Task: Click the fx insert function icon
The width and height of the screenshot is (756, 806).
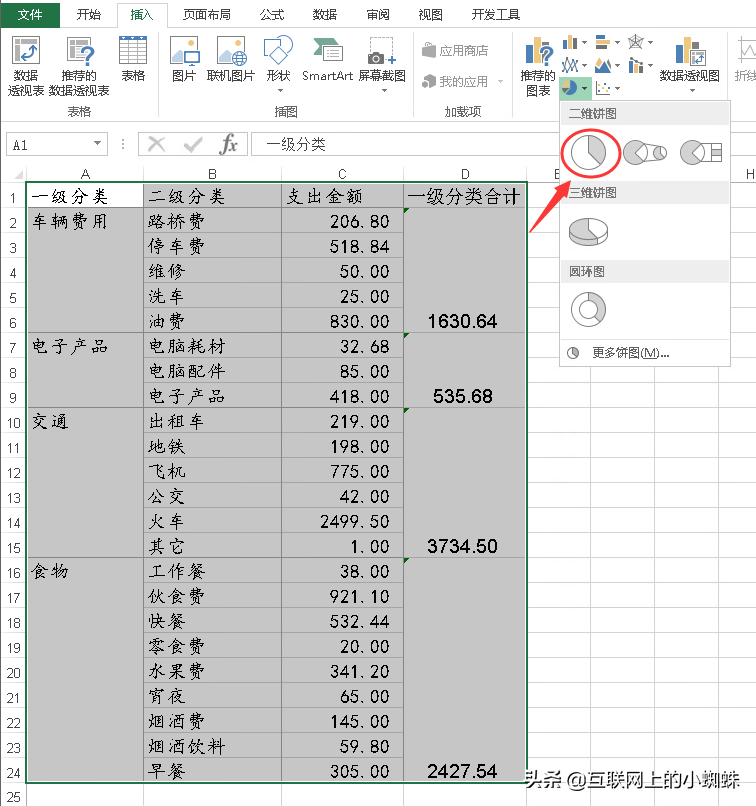Action: point(229,144)
